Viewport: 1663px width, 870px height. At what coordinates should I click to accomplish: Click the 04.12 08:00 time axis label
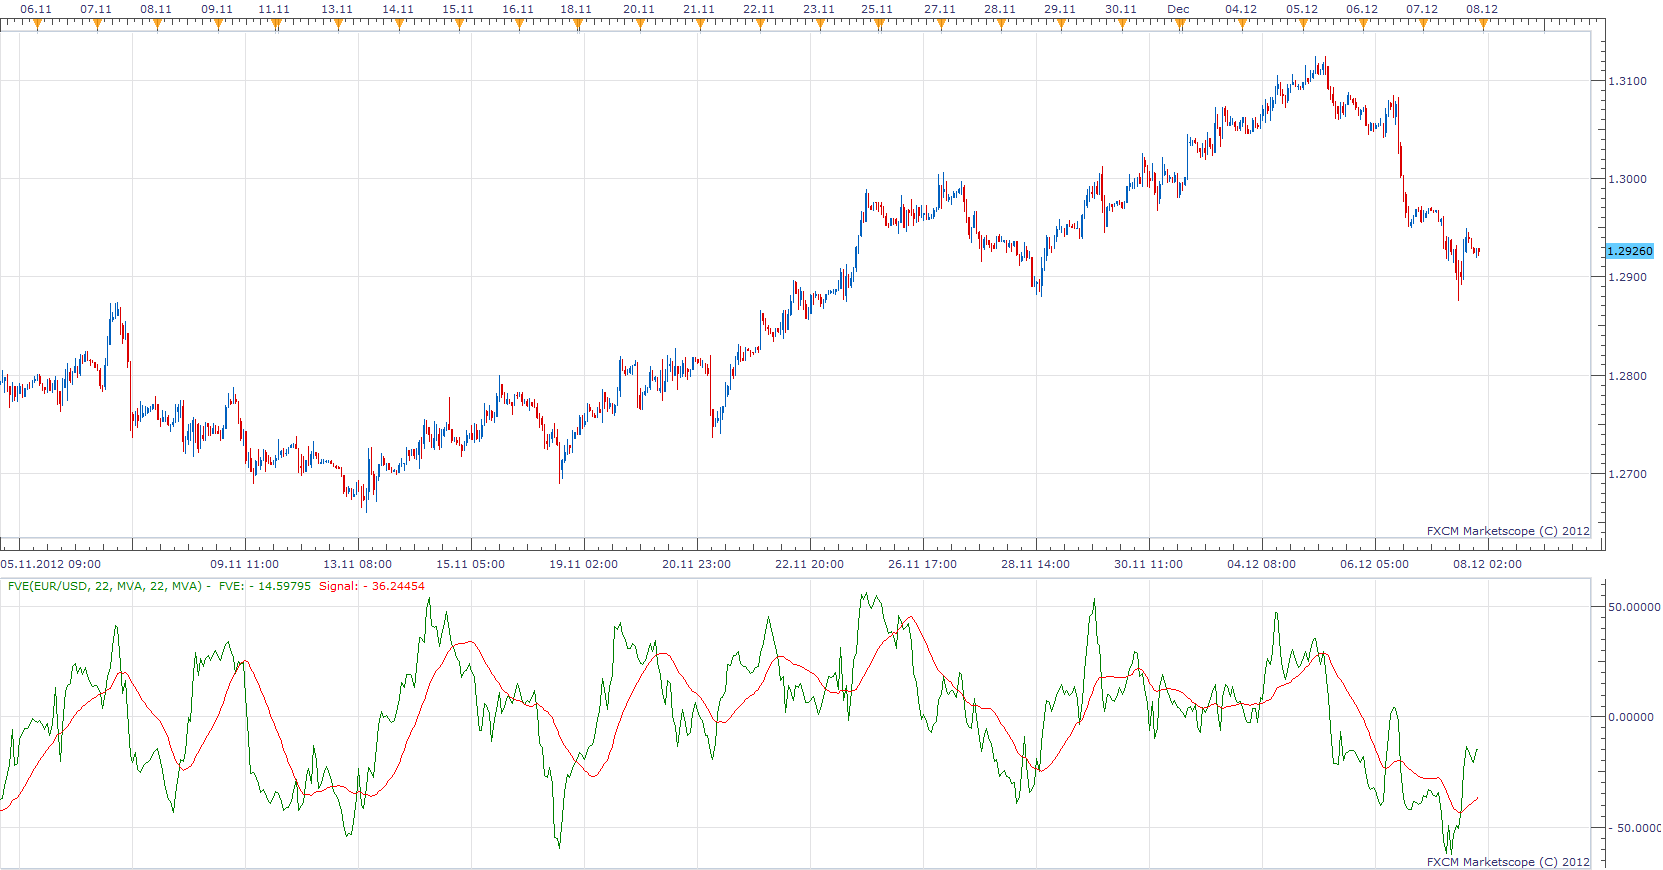pyautogui.click(x=1261, y=564)
